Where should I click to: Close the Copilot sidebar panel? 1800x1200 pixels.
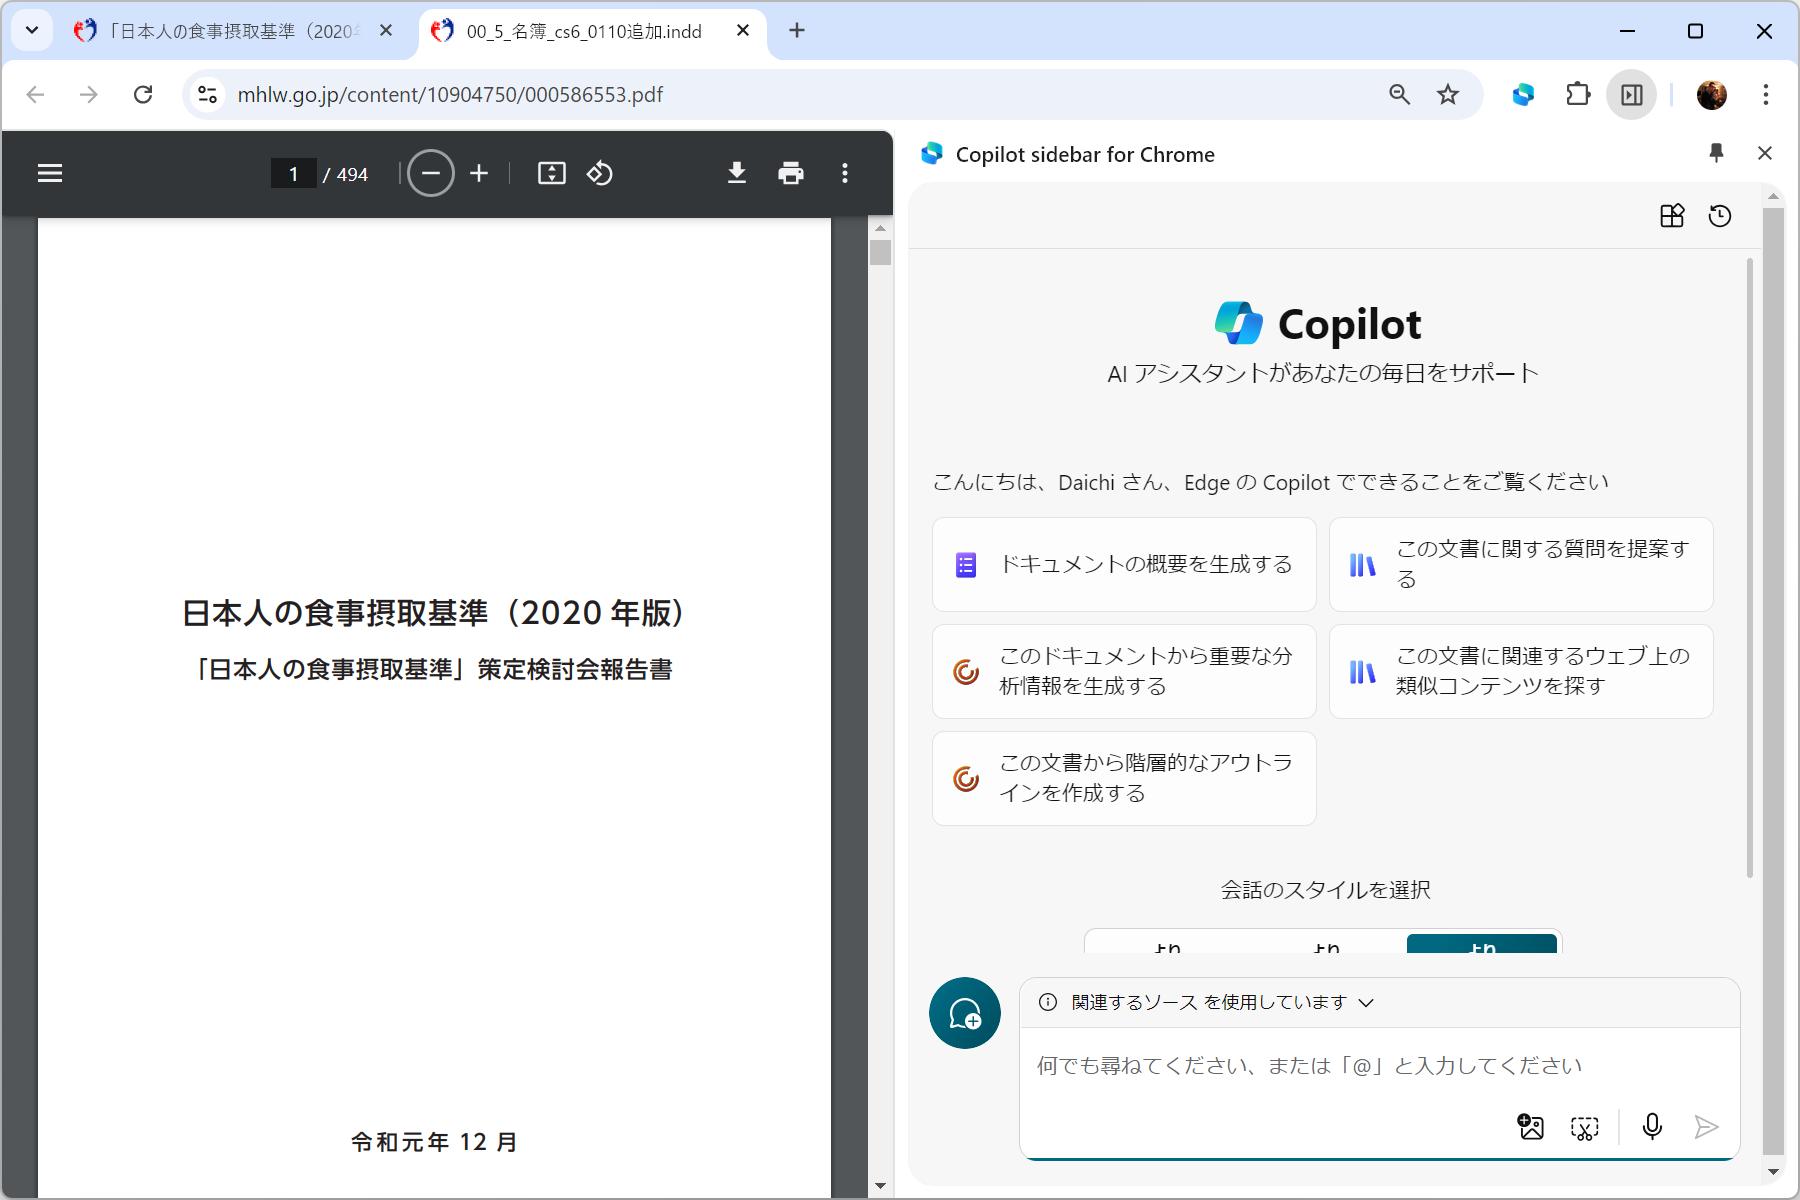(x=1765, y=153)
